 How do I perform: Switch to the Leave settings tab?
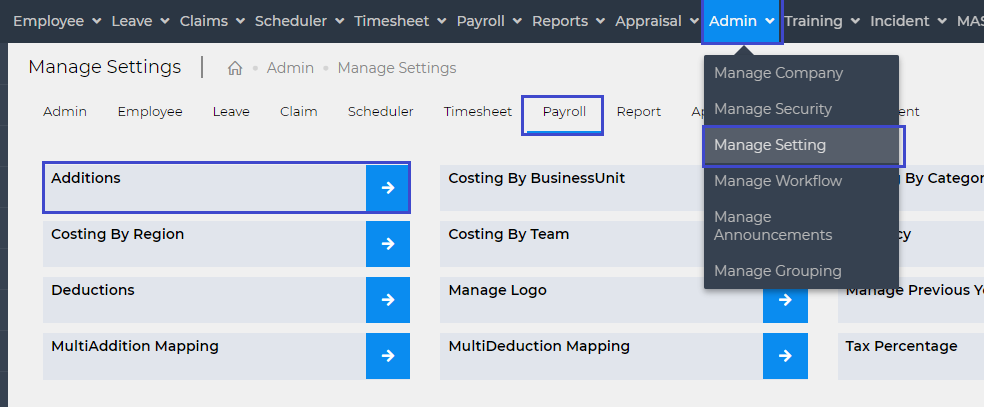pyautogui.click(x=231, y=112)
